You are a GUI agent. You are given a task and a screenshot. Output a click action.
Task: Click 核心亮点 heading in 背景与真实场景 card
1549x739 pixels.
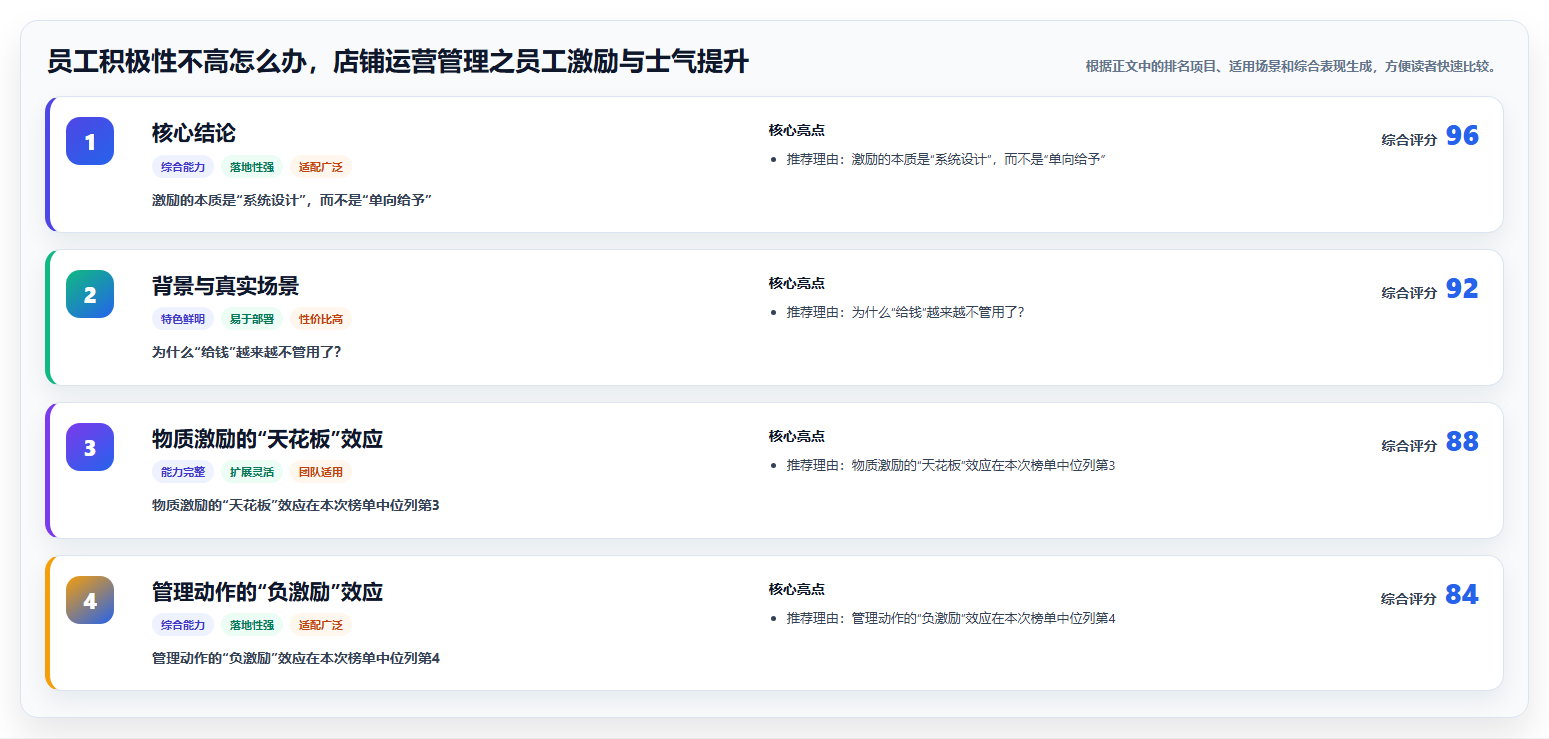coord(797,284)
